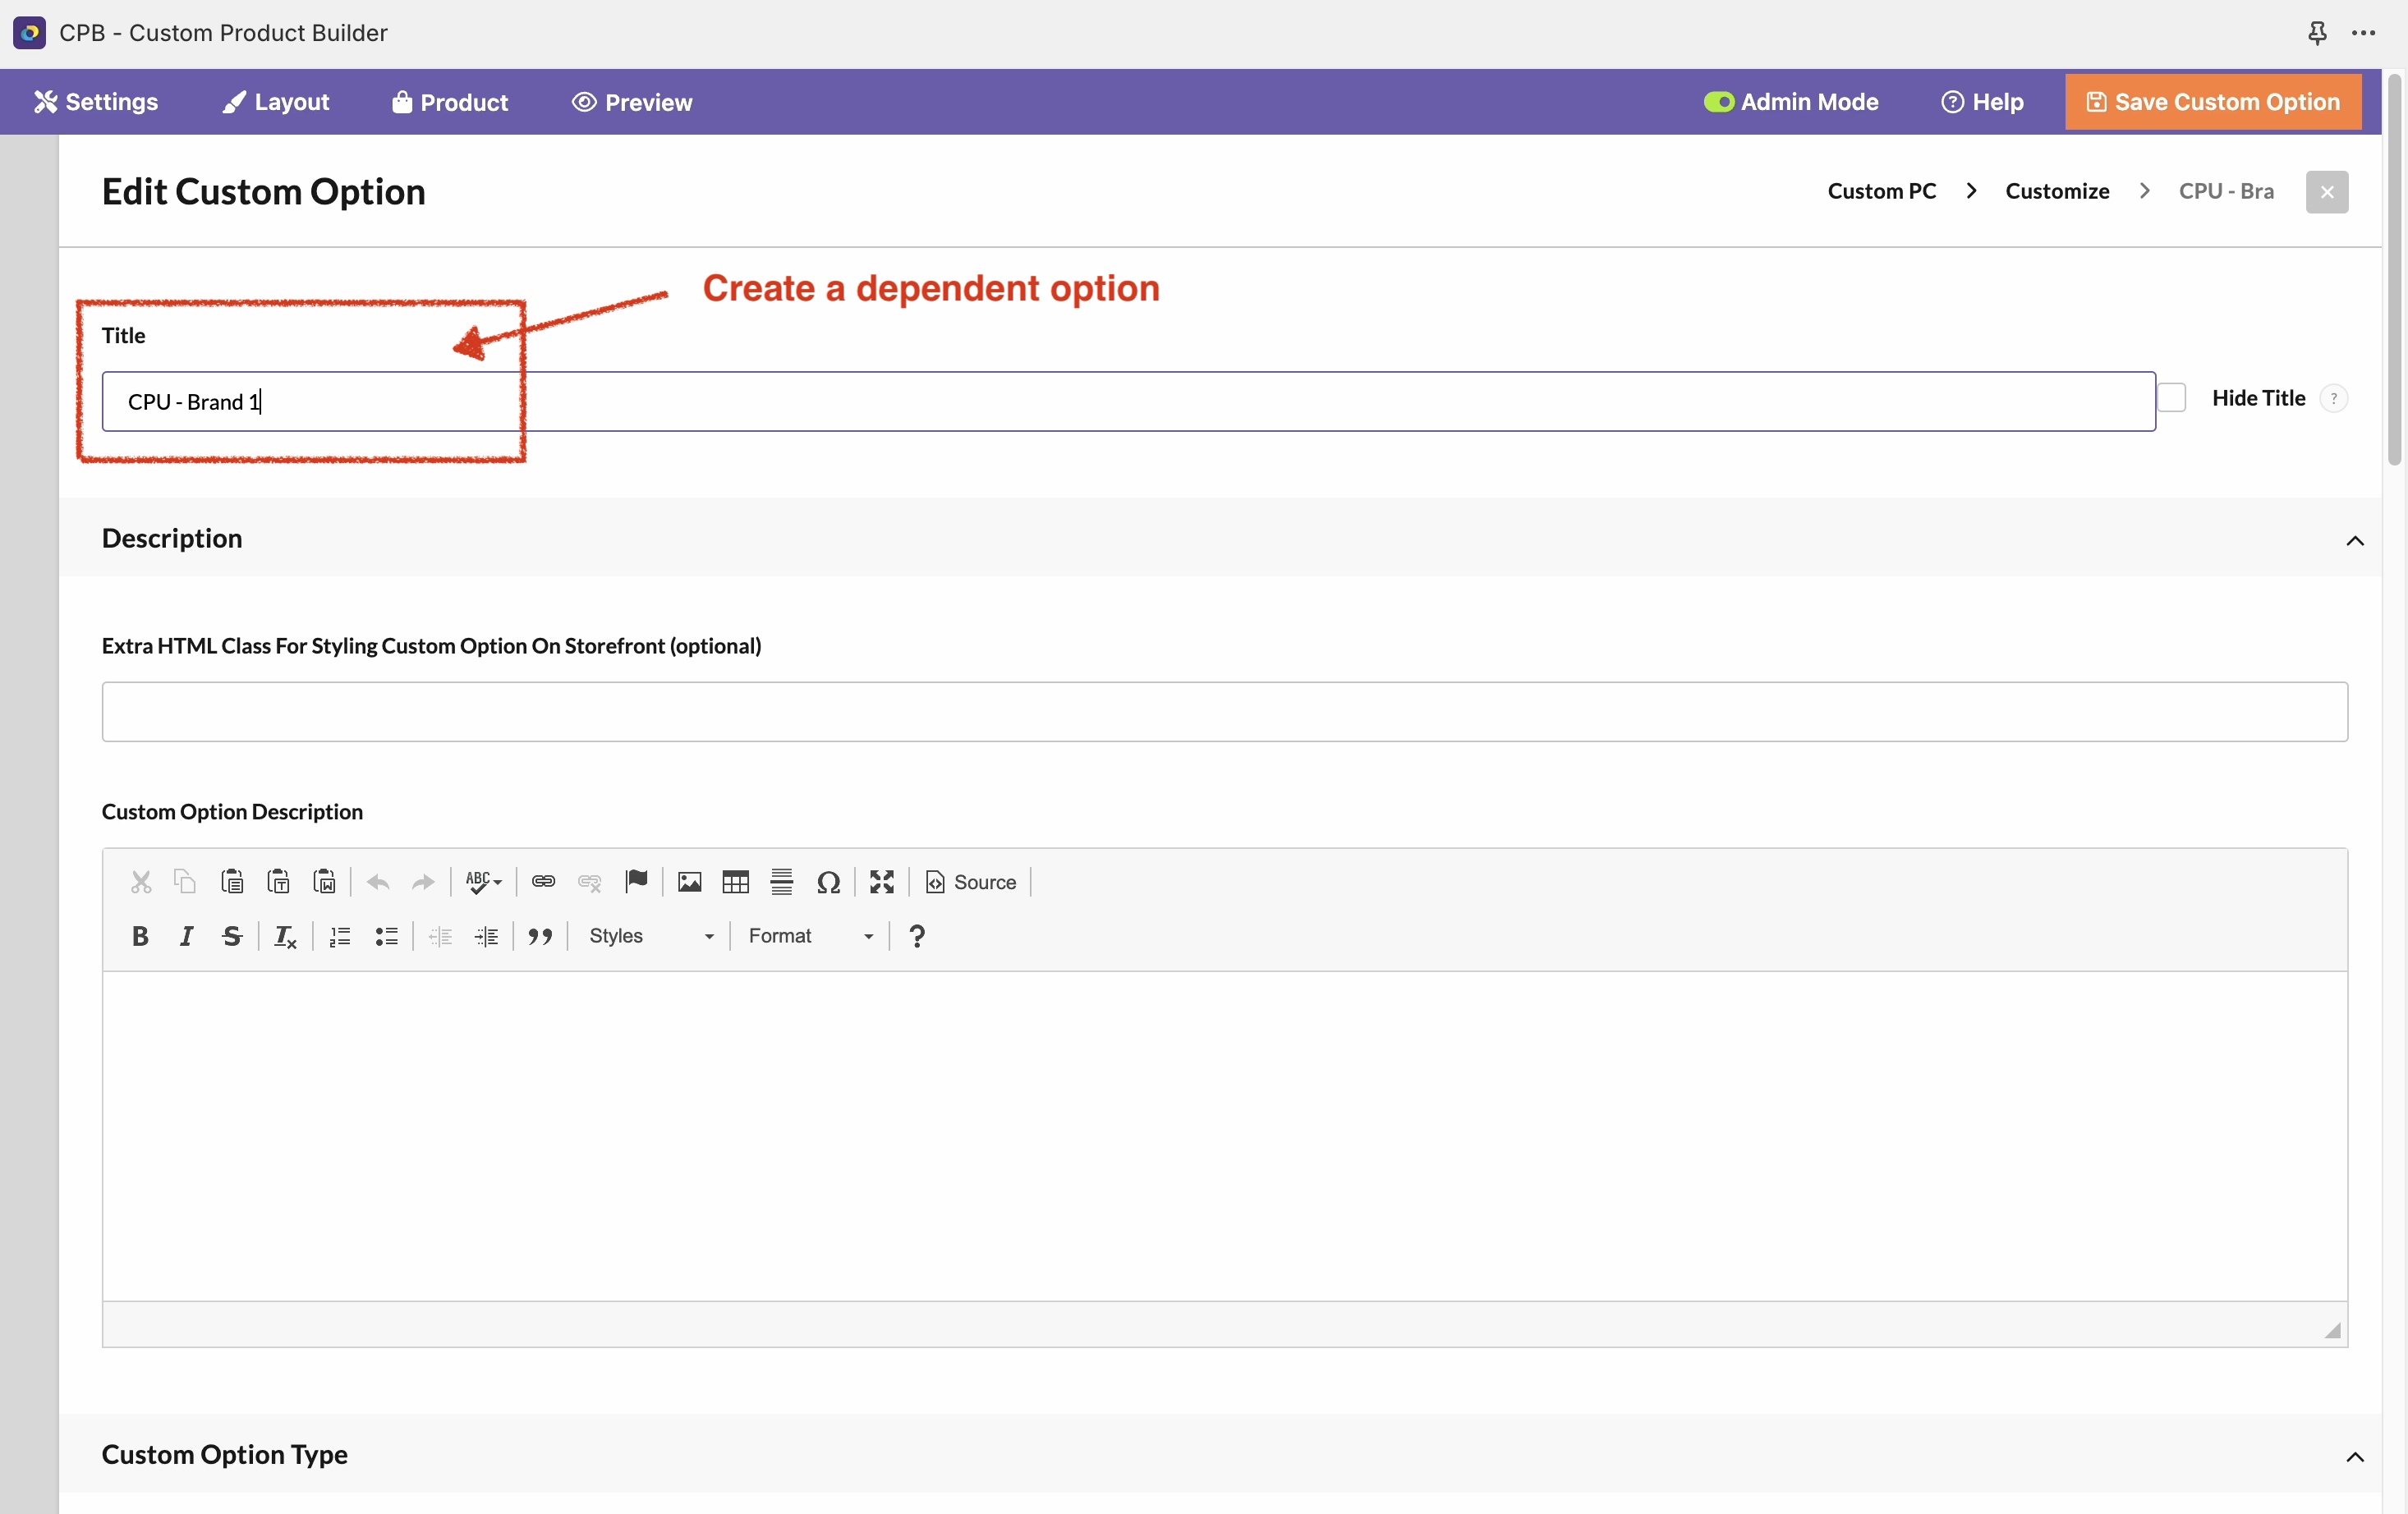Open the Styles dropdown
The width and height of the screenshot is (2408, 1514).
tap(651, 936)
